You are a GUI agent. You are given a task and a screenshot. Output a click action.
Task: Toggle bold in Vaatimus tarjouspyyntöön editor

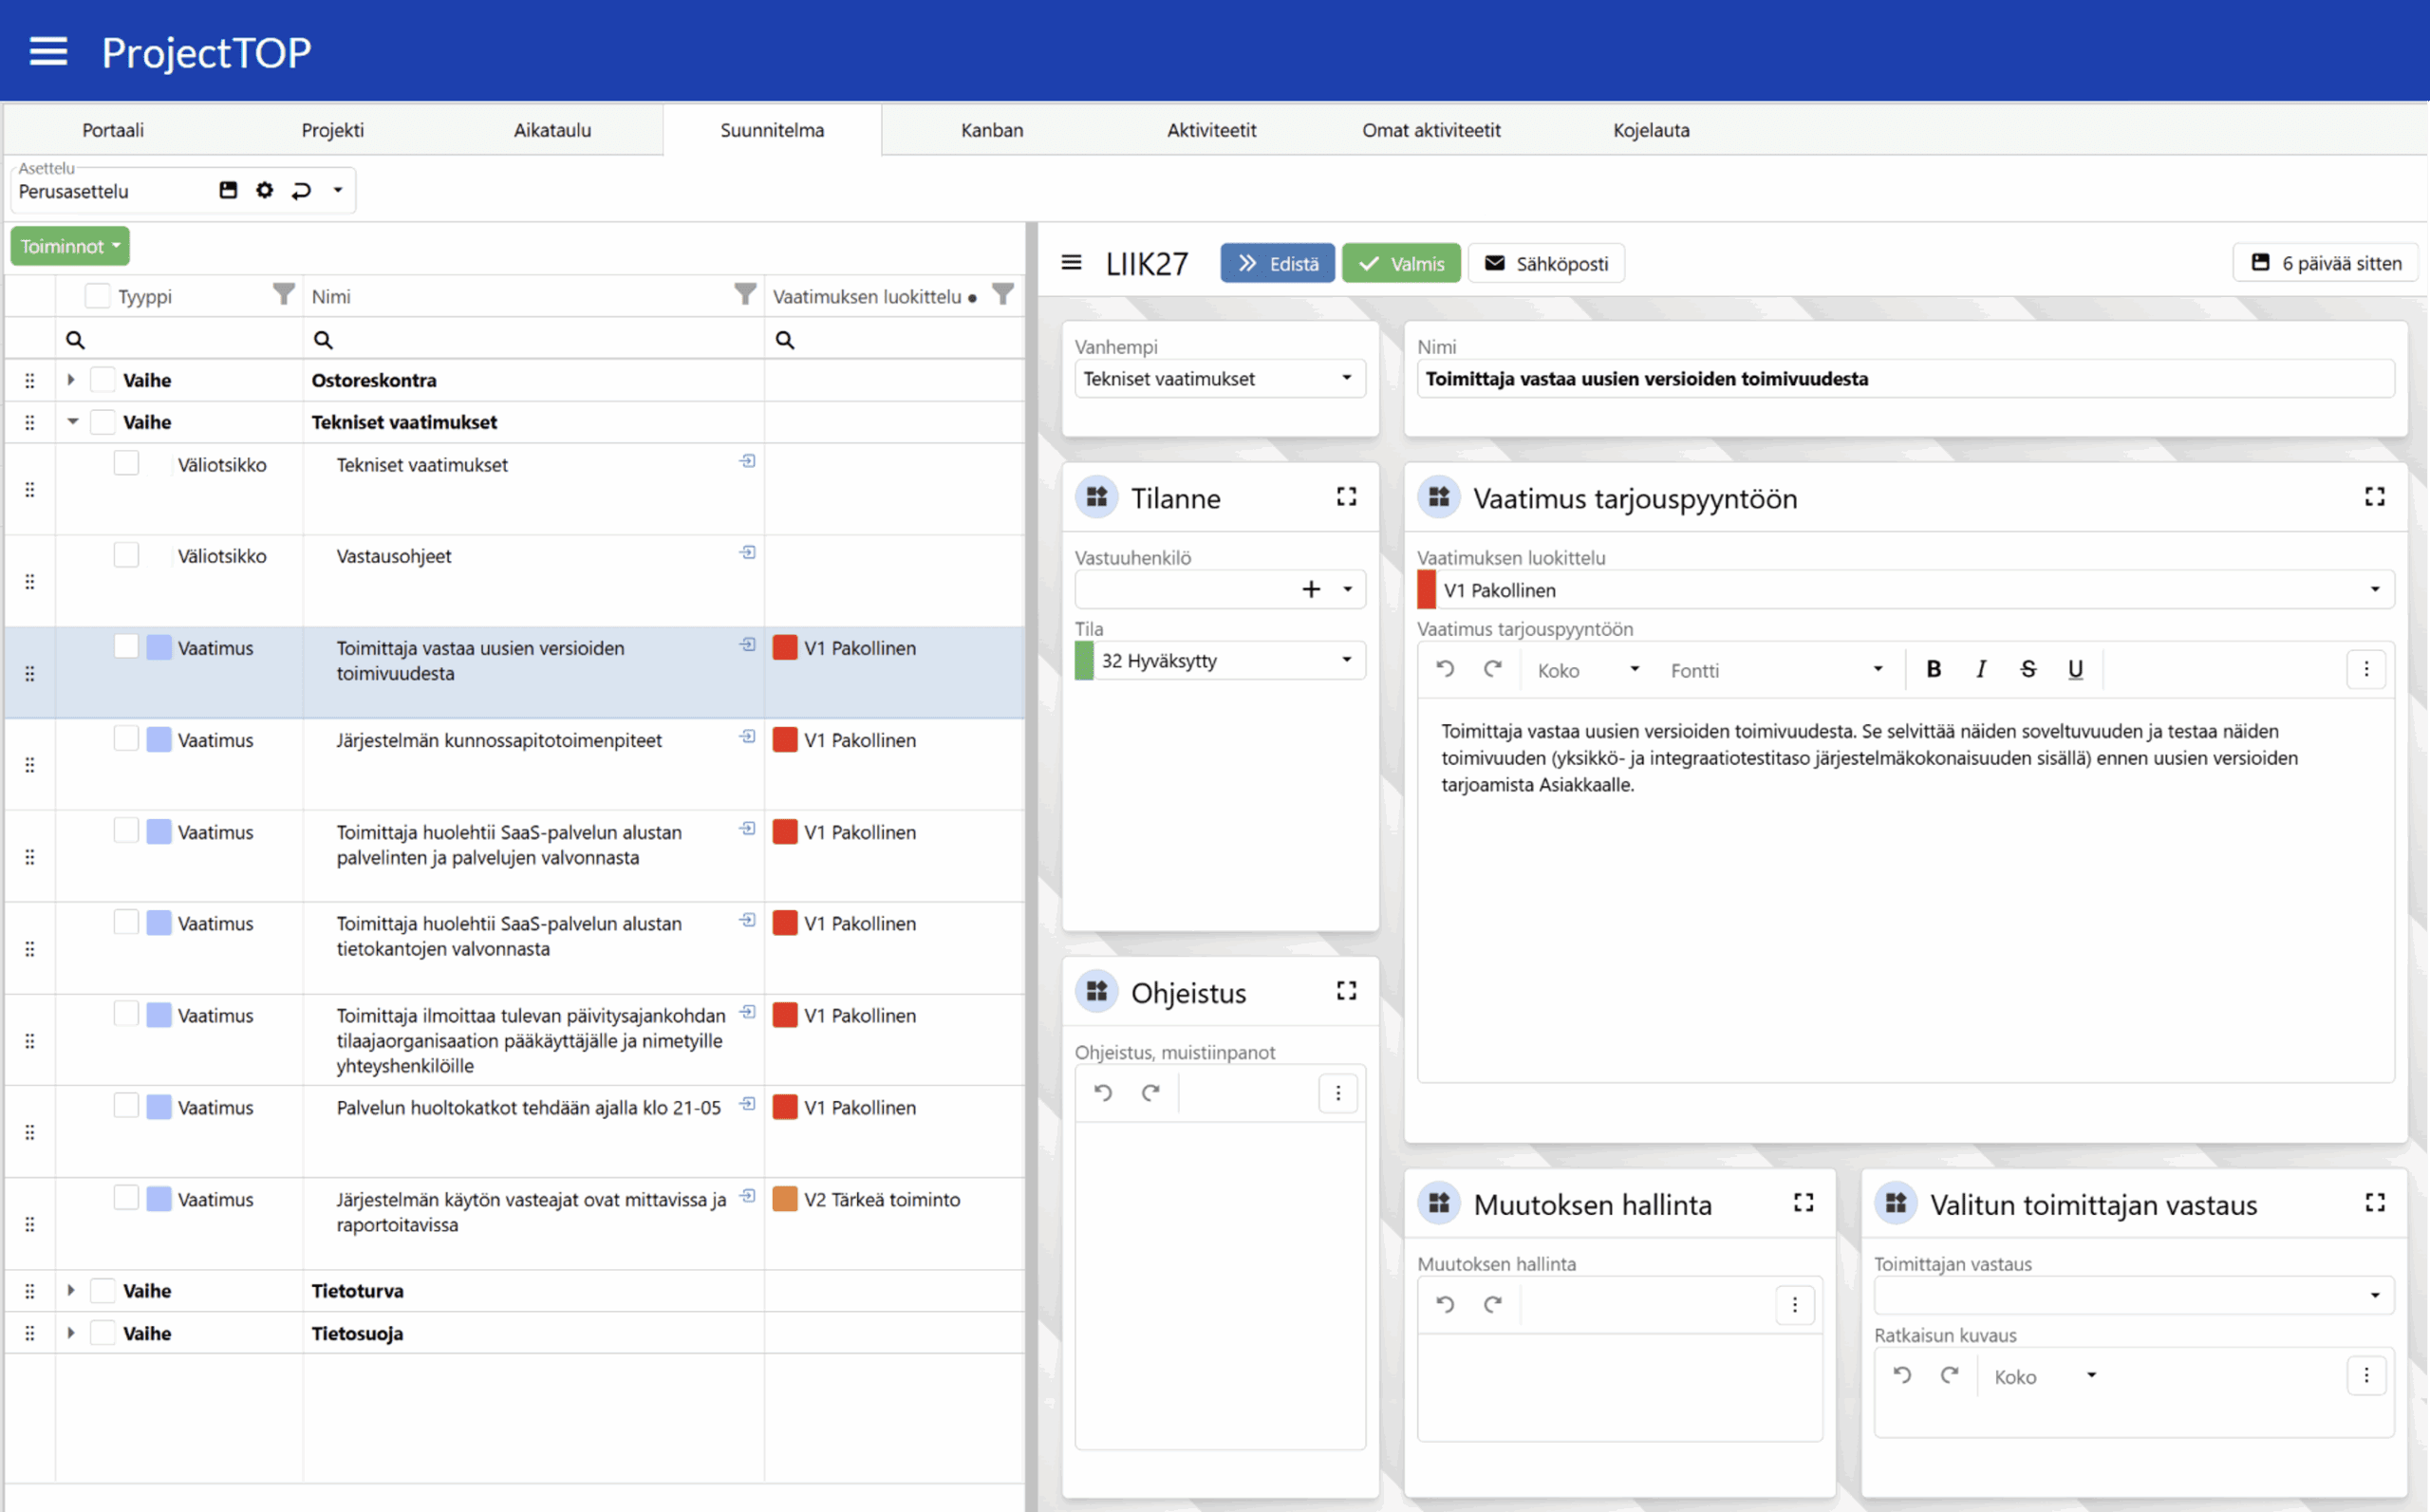click(x=1933, y=669)
